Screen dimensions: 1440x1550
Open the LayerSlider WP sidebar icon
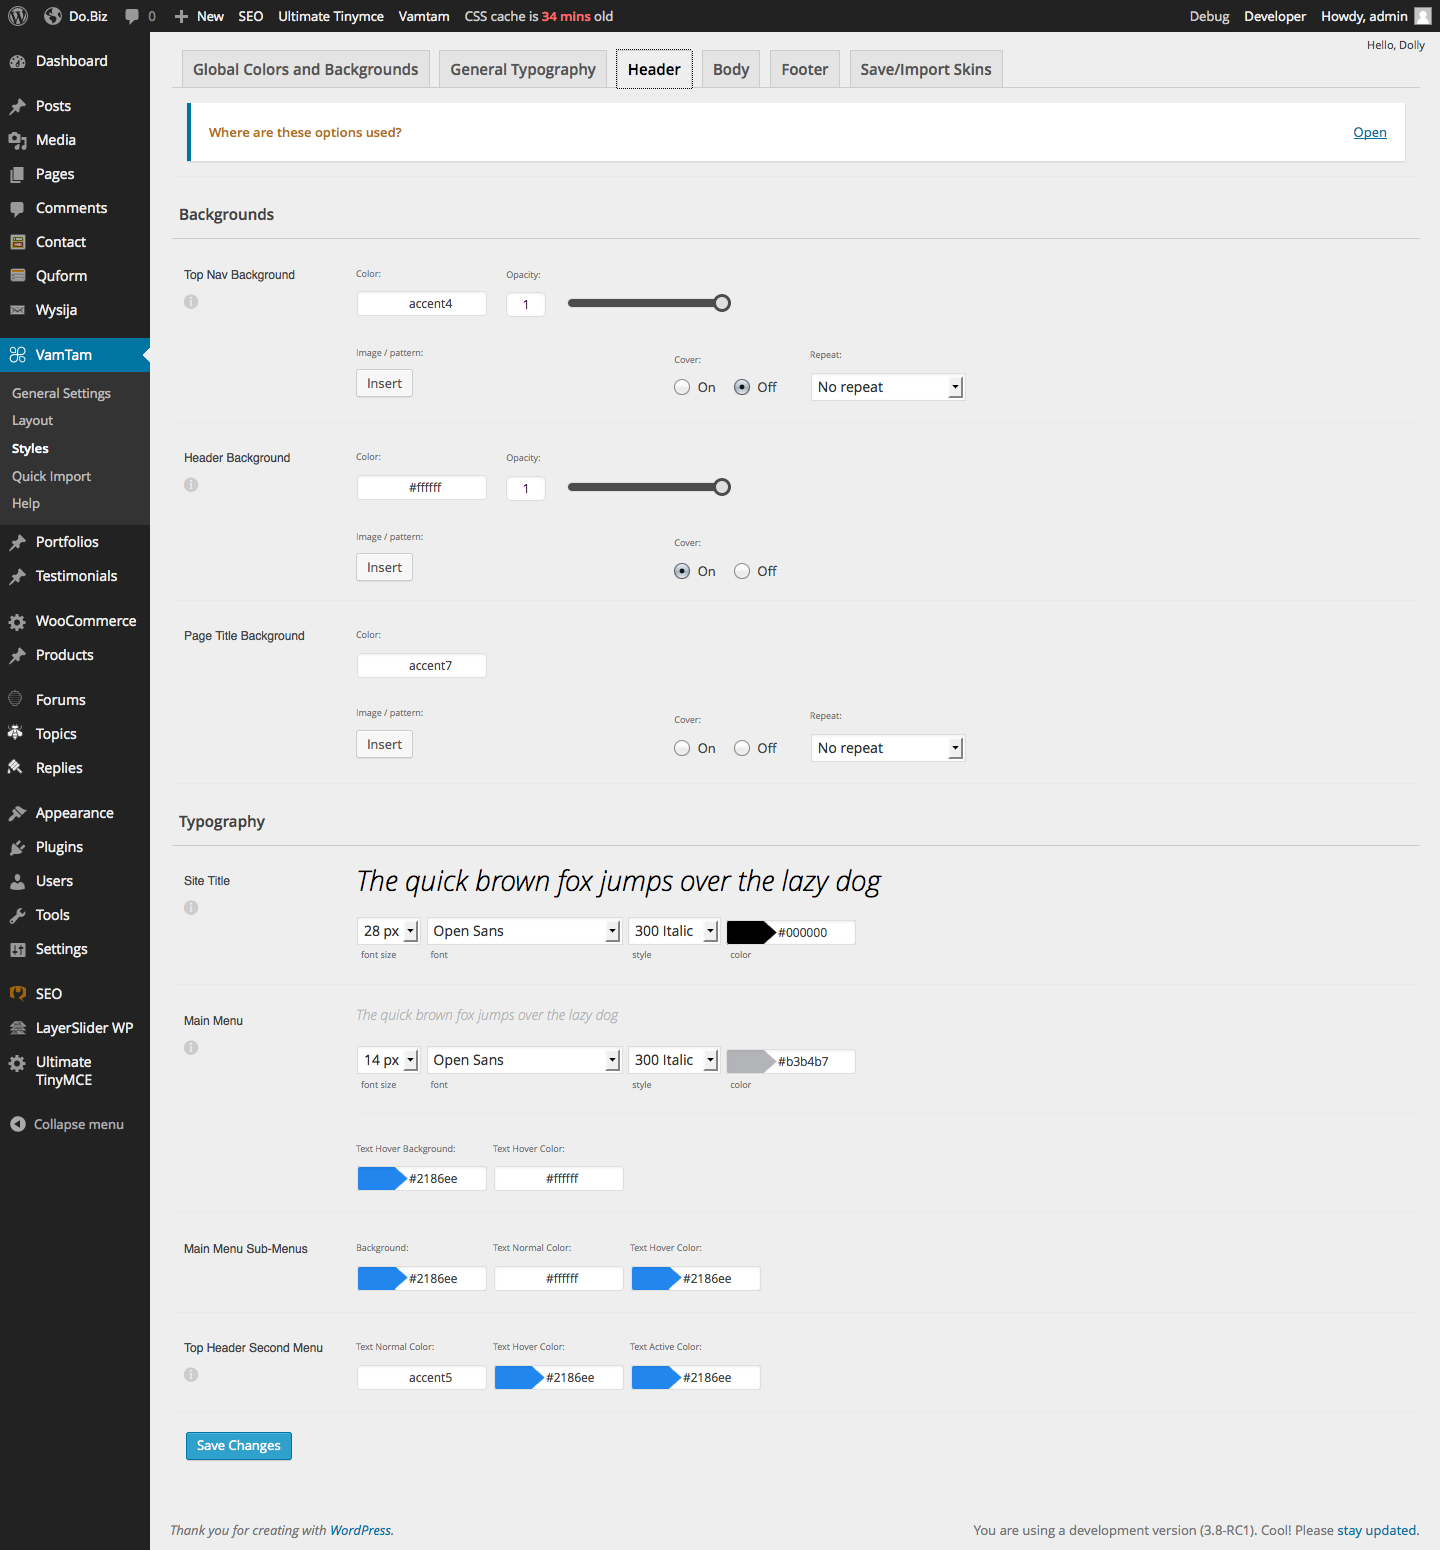point(17,1028)
